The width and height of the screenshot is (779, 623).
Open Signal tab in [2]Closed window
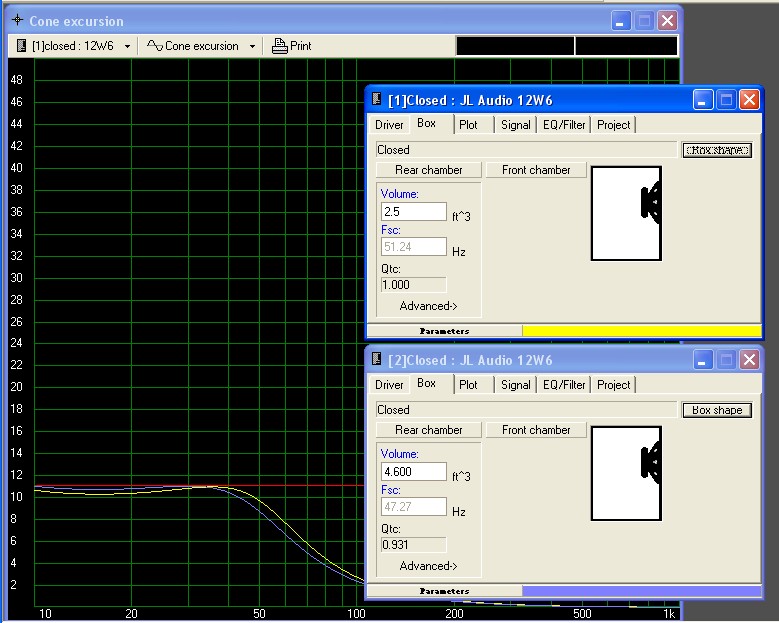[516, 385]
